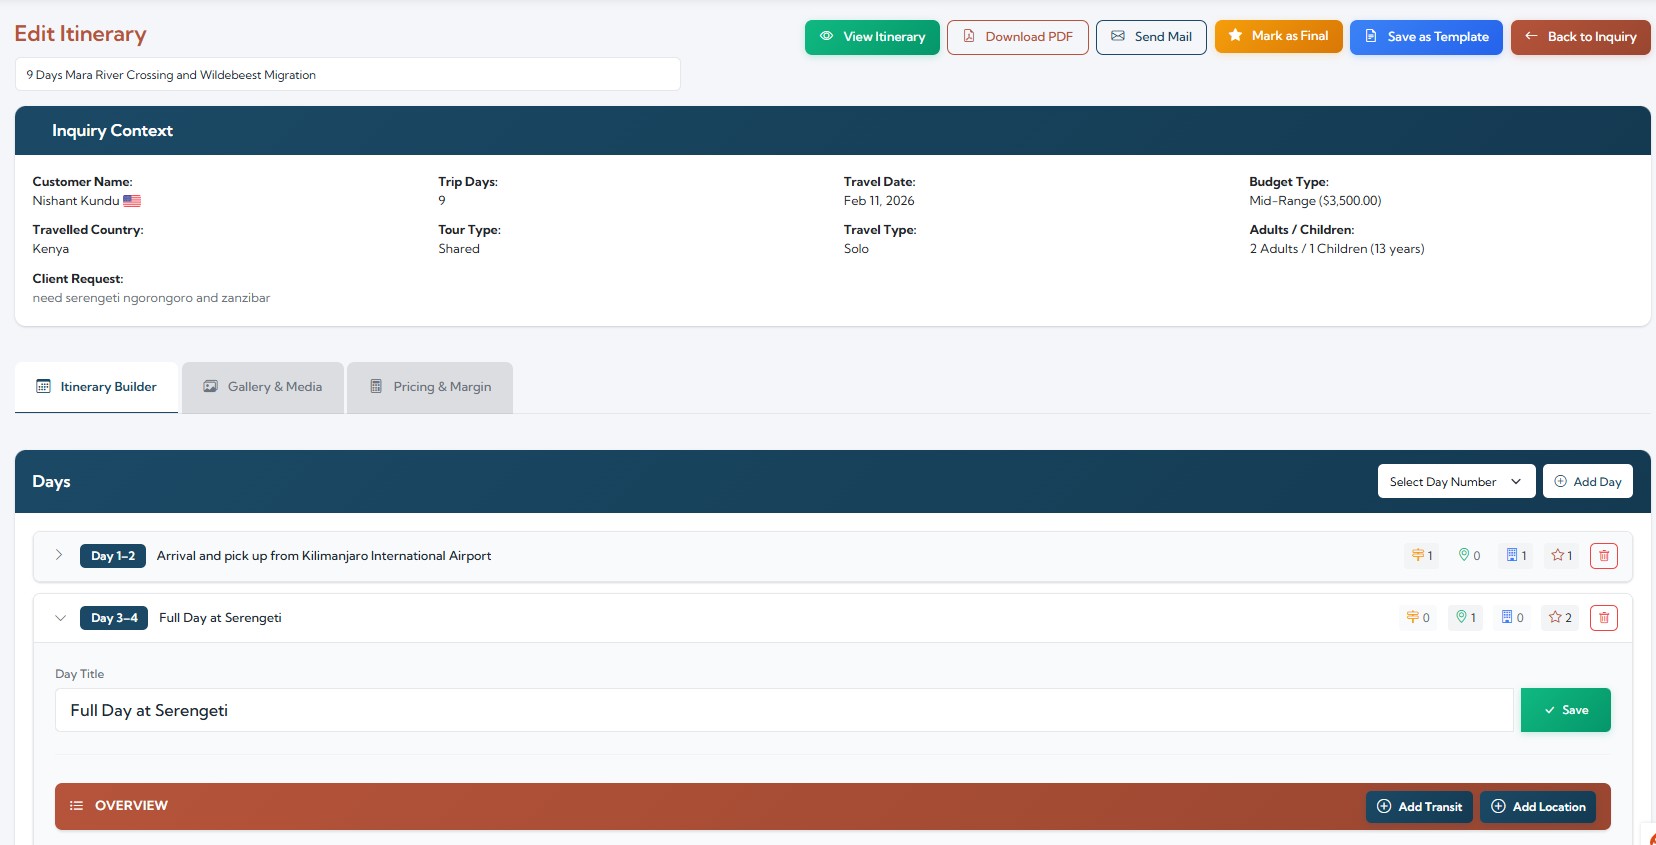Click the location pin count on Day 3–4
The image size is (1656, 845).
pos(1466,618)
